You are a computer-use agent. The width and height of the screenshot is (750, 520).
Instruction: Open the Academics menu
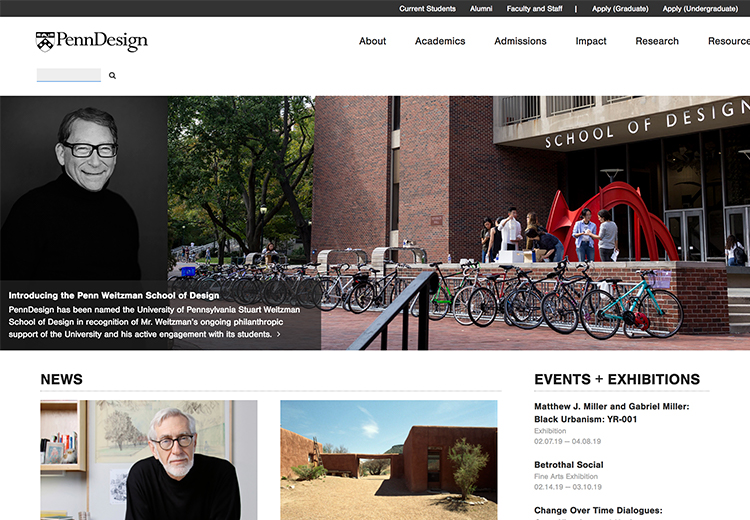[440, 41]
